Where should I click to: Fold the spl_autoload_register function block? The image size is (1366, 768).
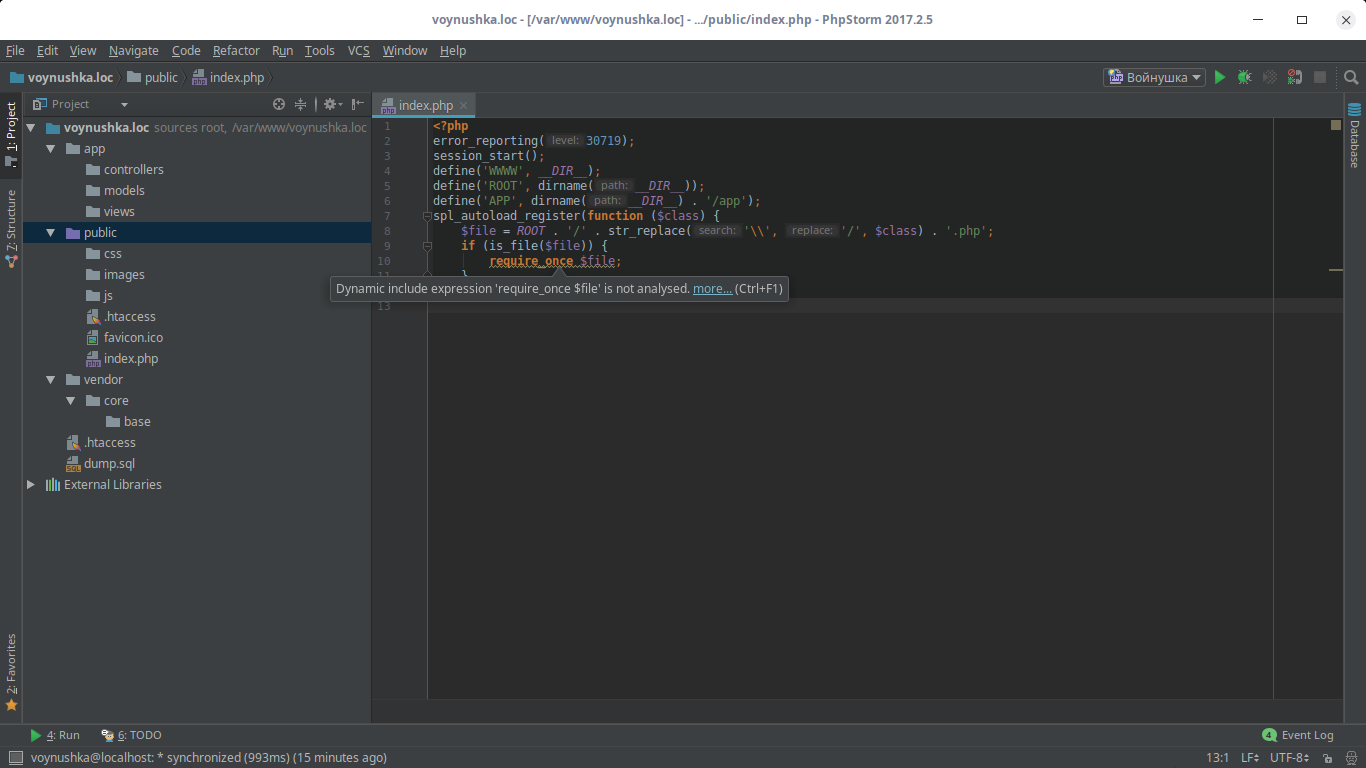click(427, 216)
